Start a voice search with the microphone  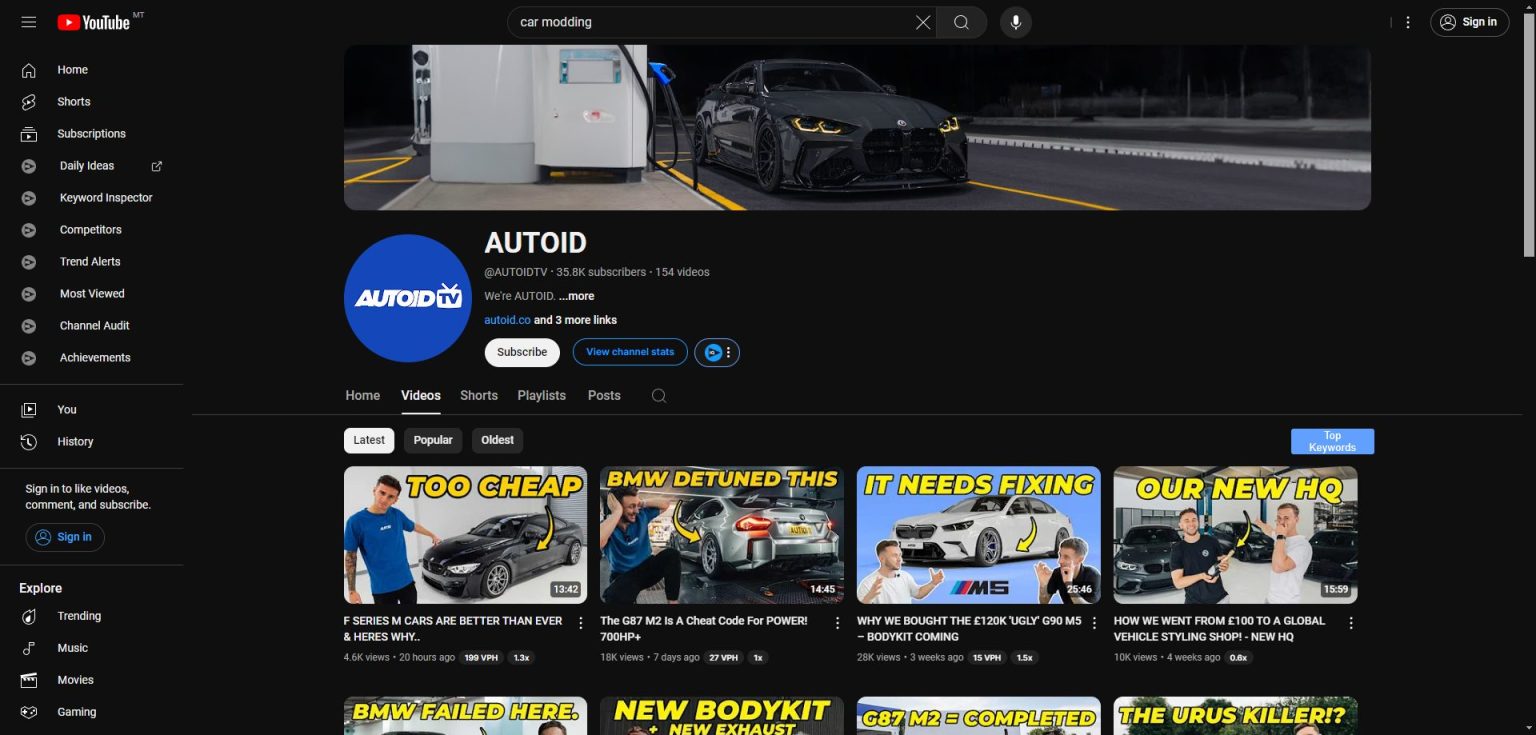[x=1015, y=22]
